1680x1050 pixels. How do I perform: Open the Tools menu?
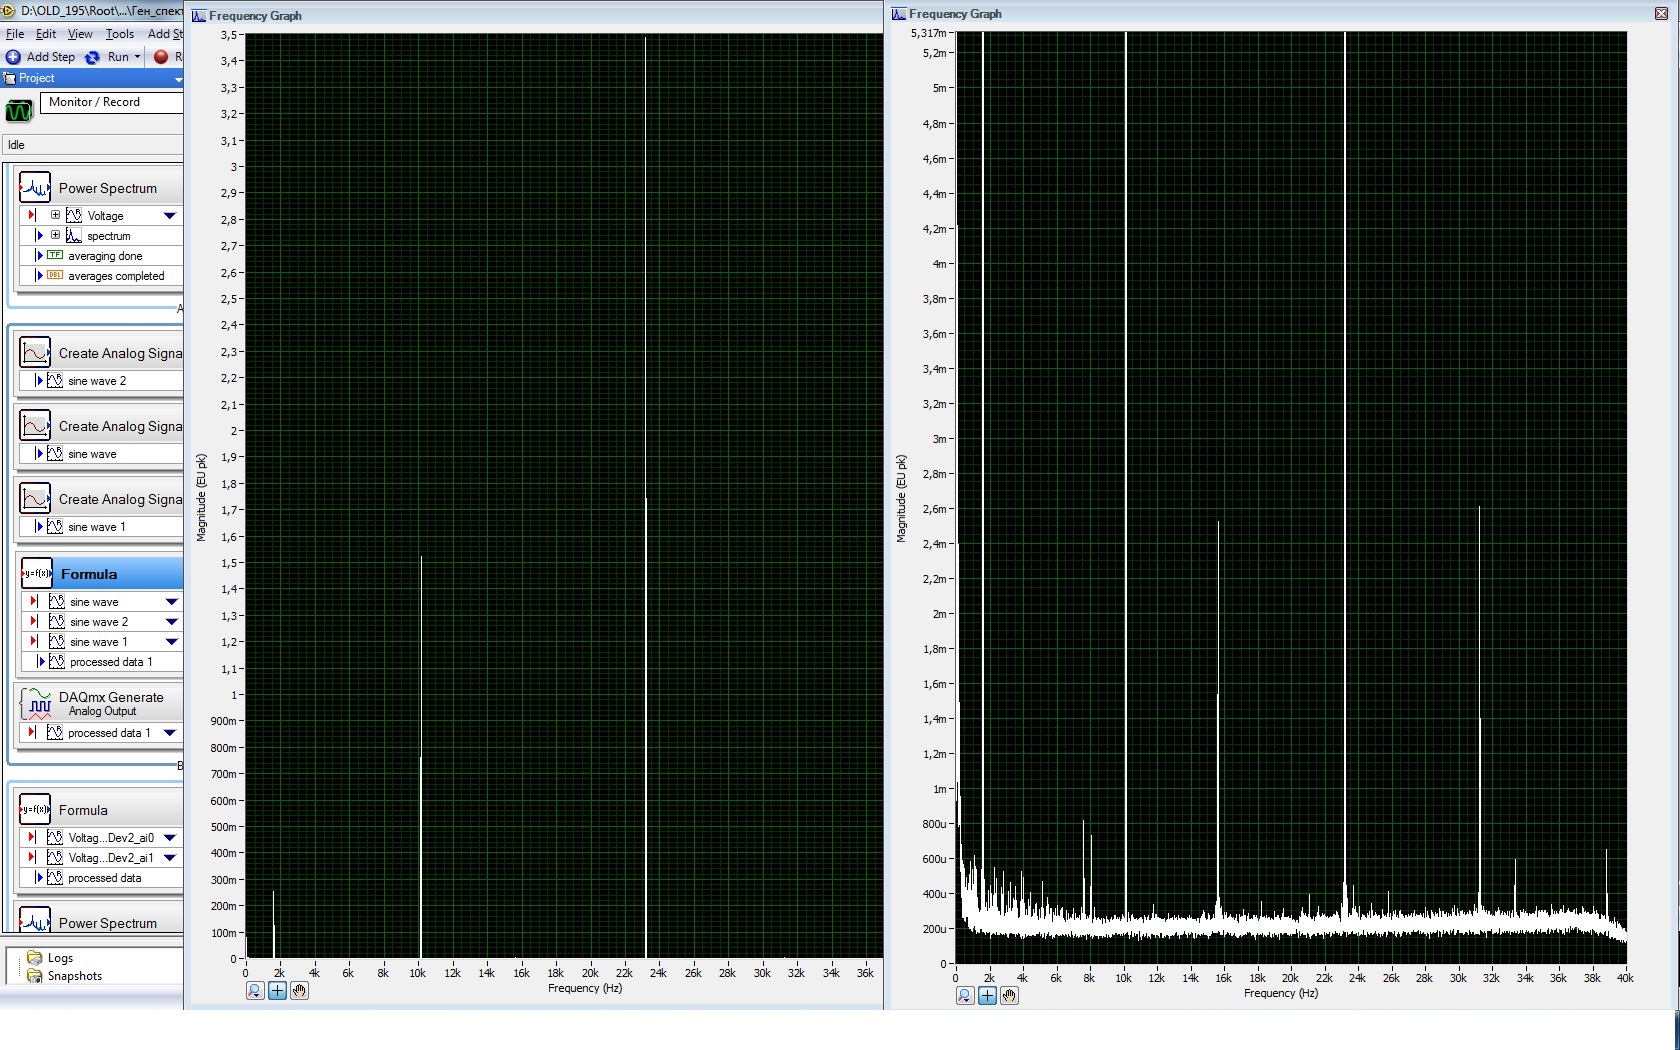(119, 34)
